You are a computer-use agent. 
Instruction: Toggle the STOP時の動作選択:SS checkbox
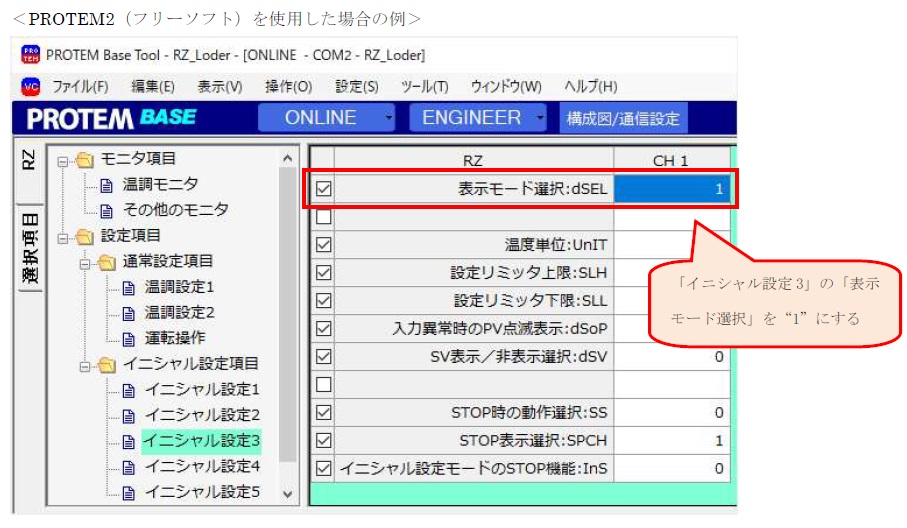323,412
